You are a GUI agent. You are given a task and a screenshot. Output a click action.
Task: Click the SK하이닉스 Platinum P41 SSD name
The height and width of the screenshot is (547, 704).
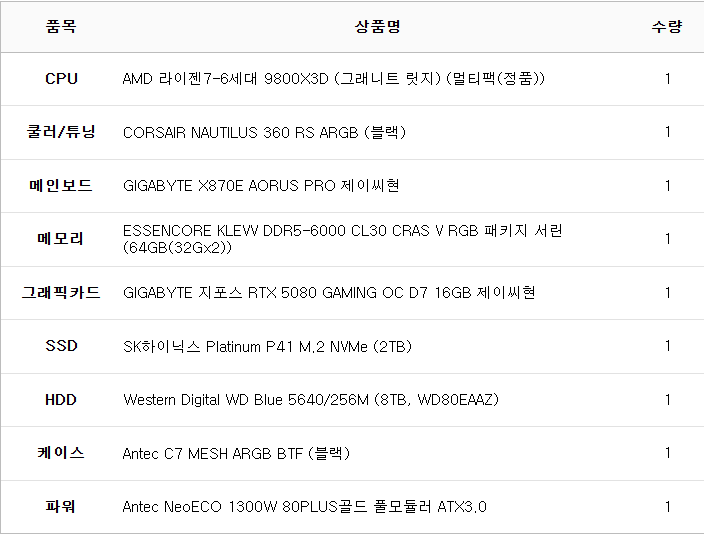pyautogui.click(x=267, y=347)
